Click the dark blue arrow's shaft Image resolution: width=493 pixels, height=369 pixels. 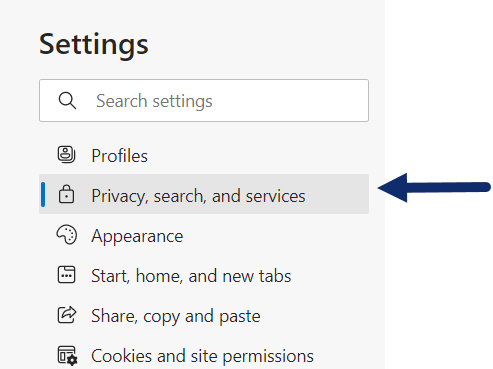(x=448, y=187)
